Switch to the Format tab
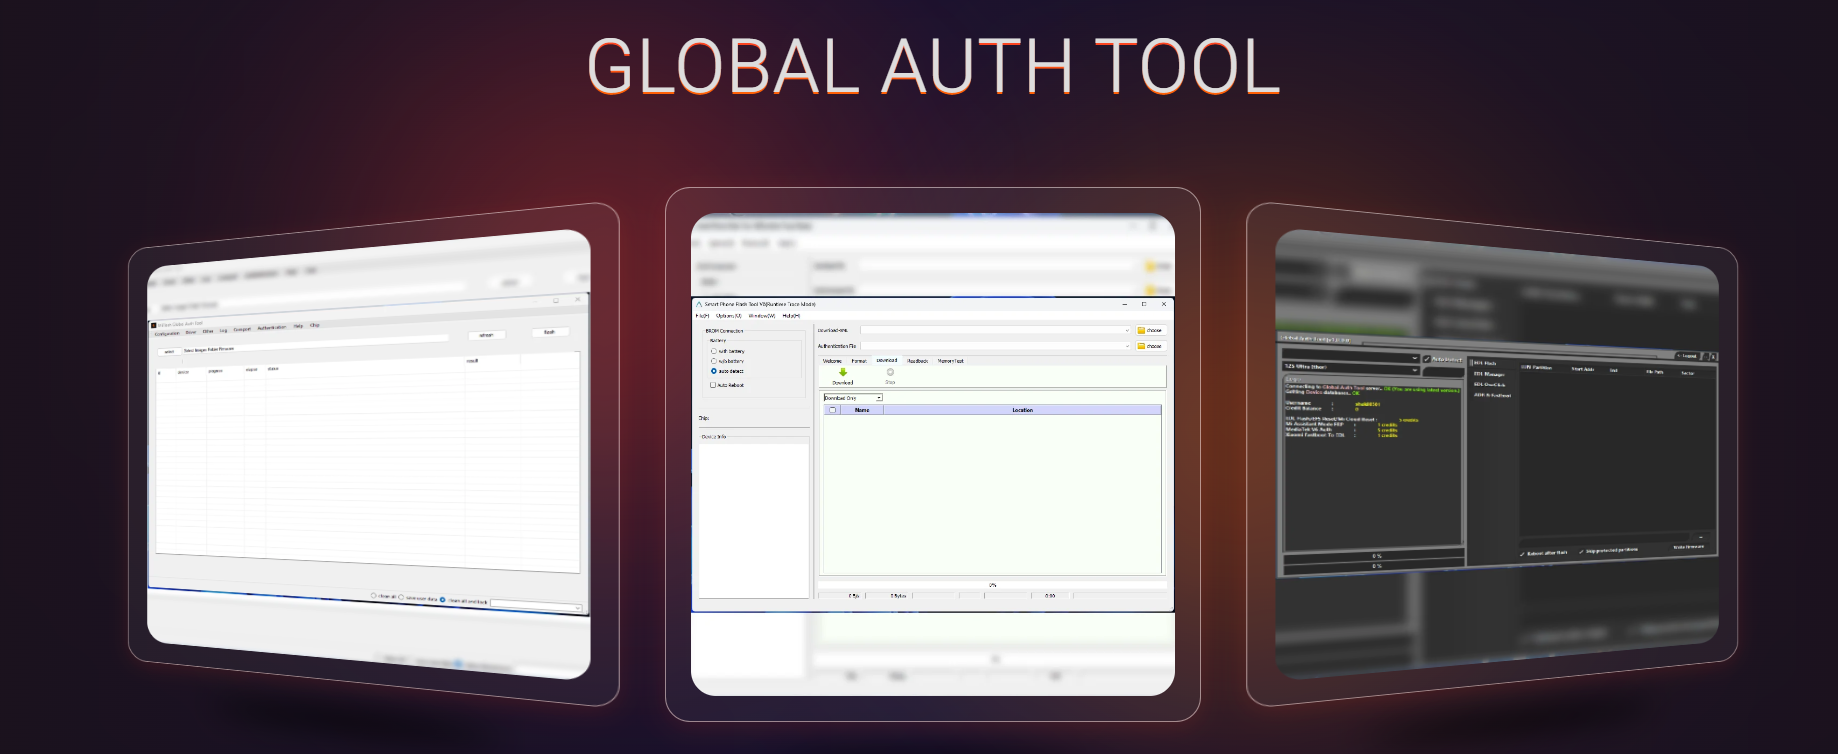Screen dimensions: 1838x754 pyautogui.click(x=859, y=361)
